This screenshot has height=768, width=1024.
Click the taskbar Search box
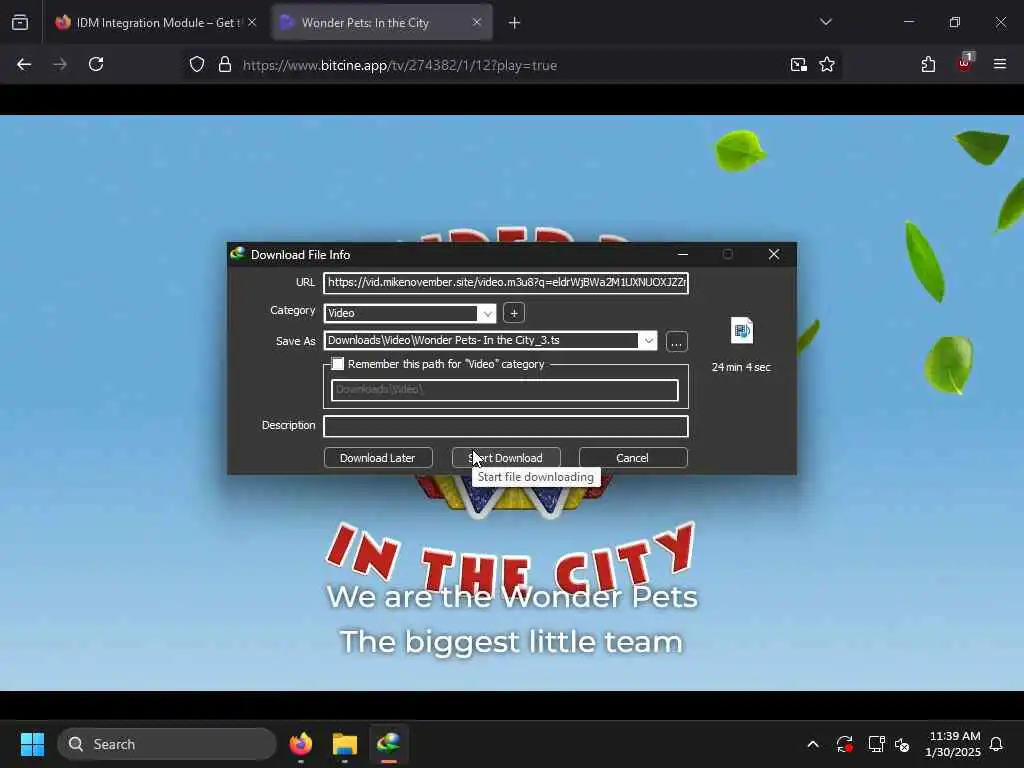pos(167,744)
